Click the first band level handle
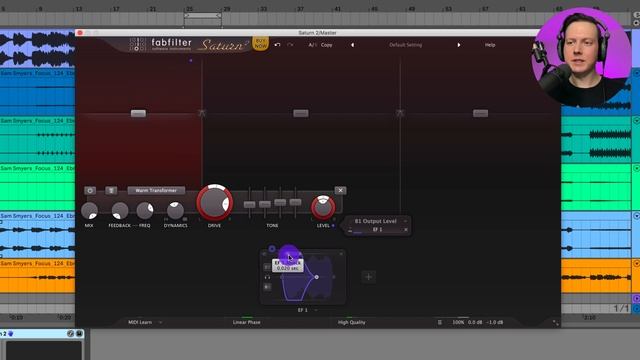Viewport: 640px width, 360px height. (138, 113)
